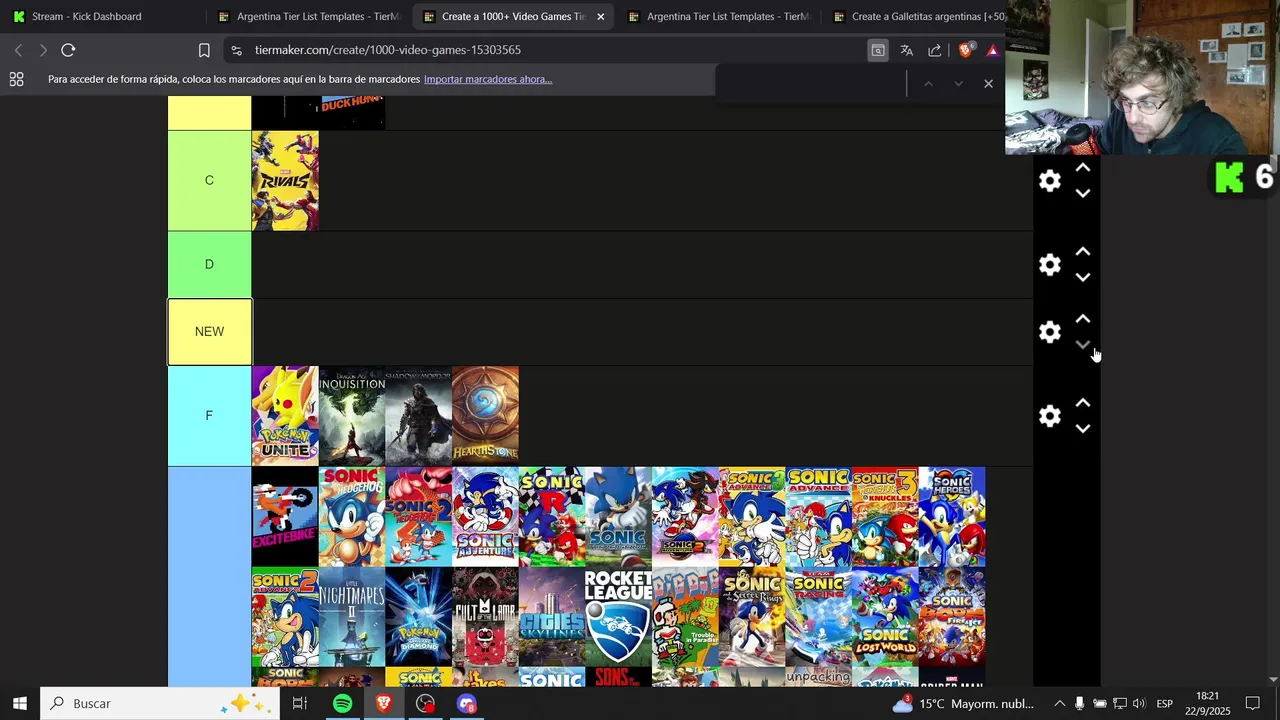Switch to Create a Galletitas argentinas tab

tap(918, 16)
